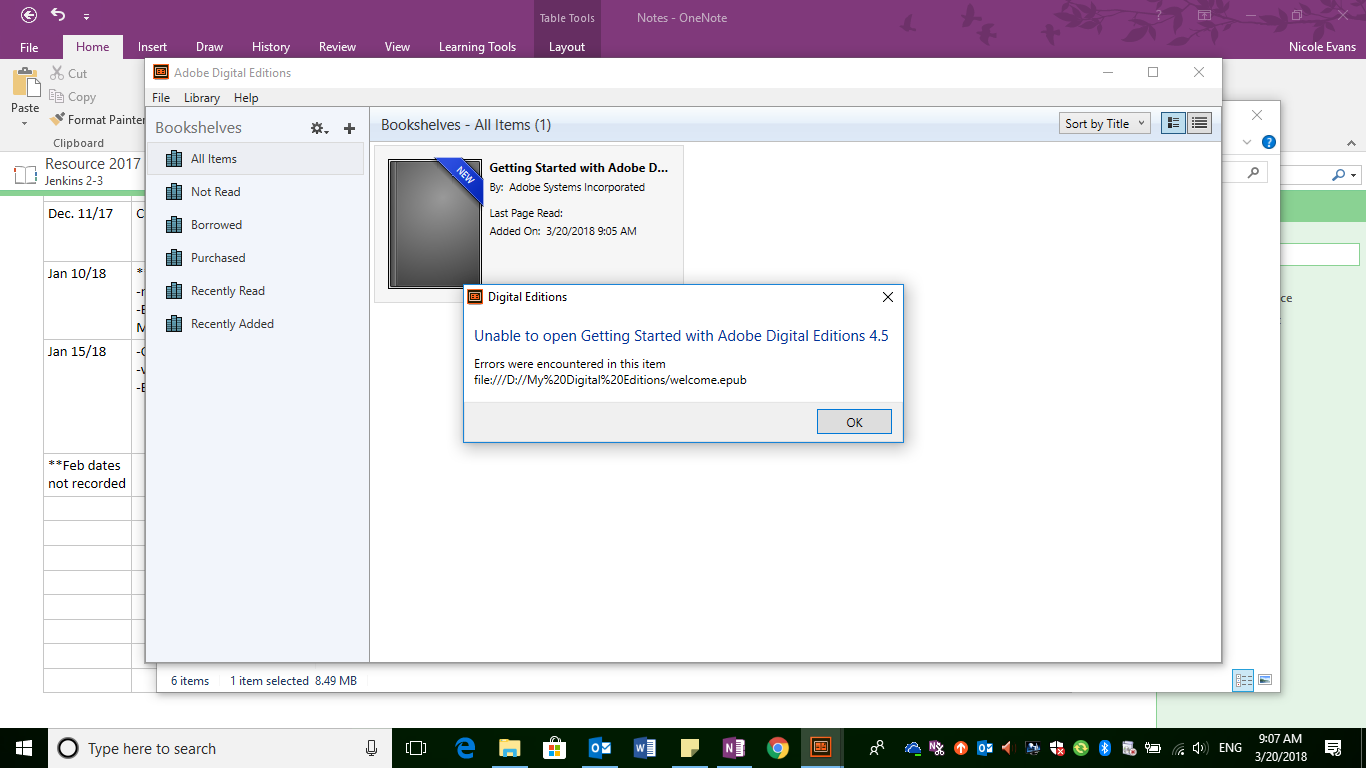Screen dimensions: 1366x768
Task: Open the Table Tools Layout tab
Action: point(567,47)
